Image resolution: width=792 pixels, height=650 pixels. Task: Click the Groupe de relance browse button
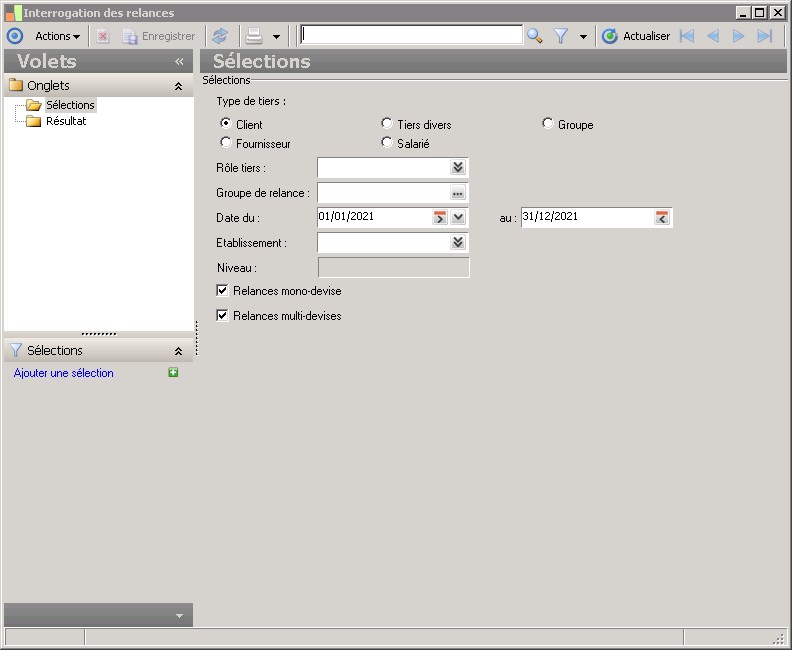click(x=457, y=193)
